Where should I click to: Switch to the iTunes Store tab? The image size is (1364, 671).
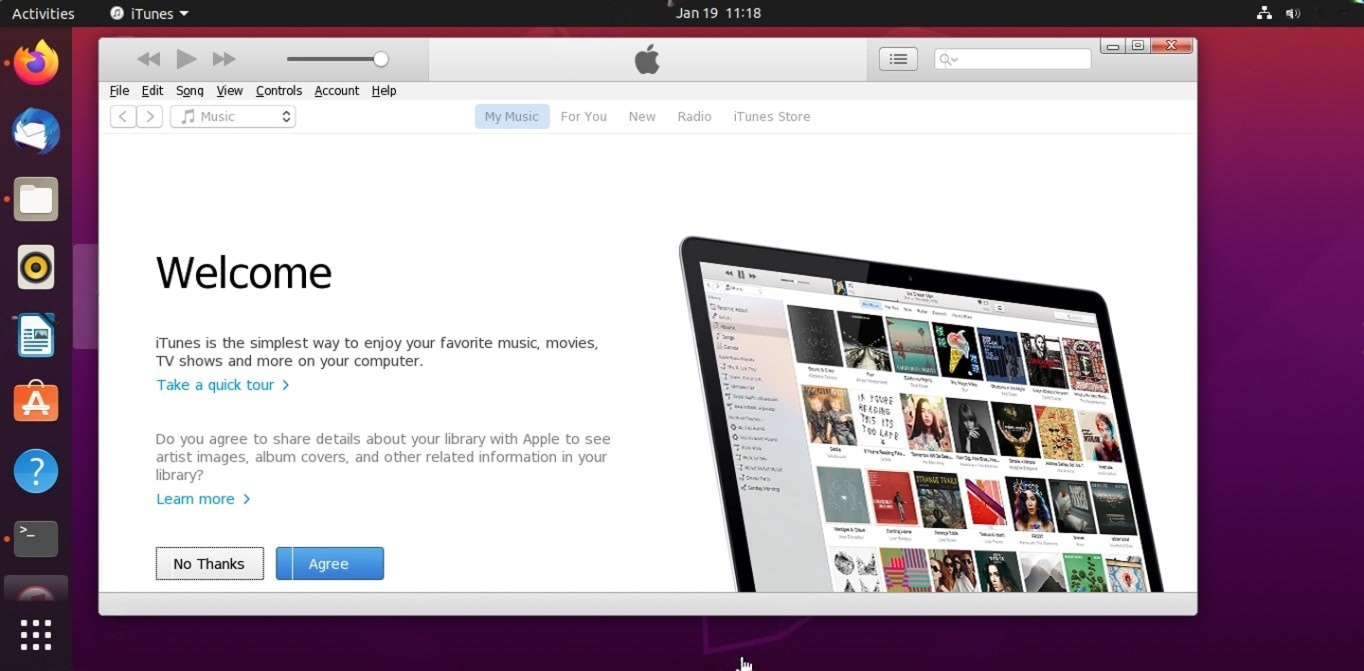pos(771,116)
